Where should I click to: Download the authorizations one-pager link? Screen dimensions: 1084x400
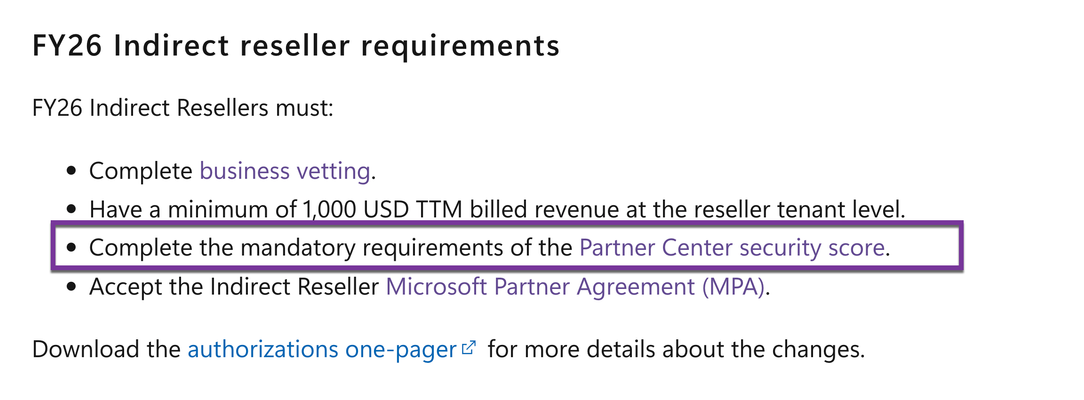click(322, 349)
